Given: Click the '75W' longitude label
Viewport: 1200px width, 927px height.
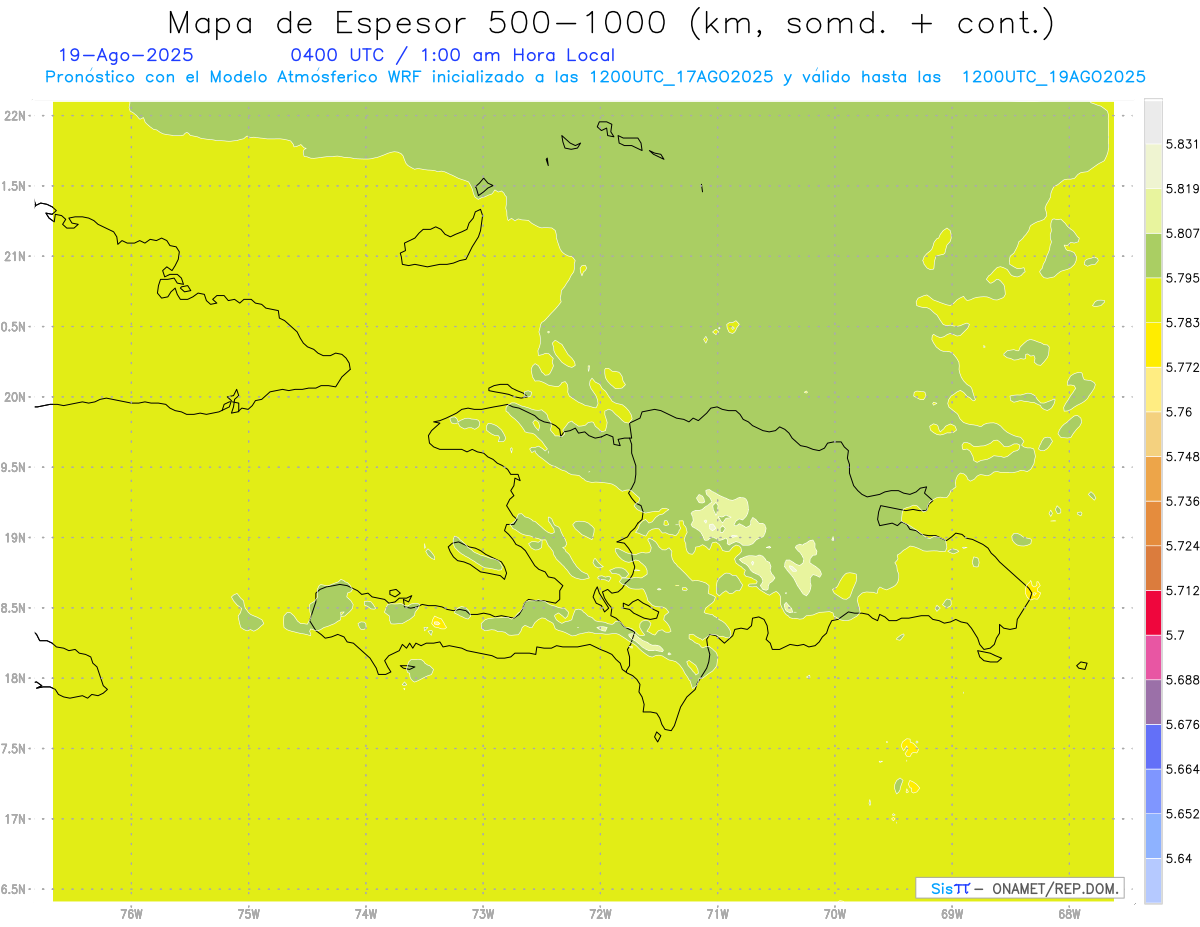Looking at the screenshot, I should (249, 914).
